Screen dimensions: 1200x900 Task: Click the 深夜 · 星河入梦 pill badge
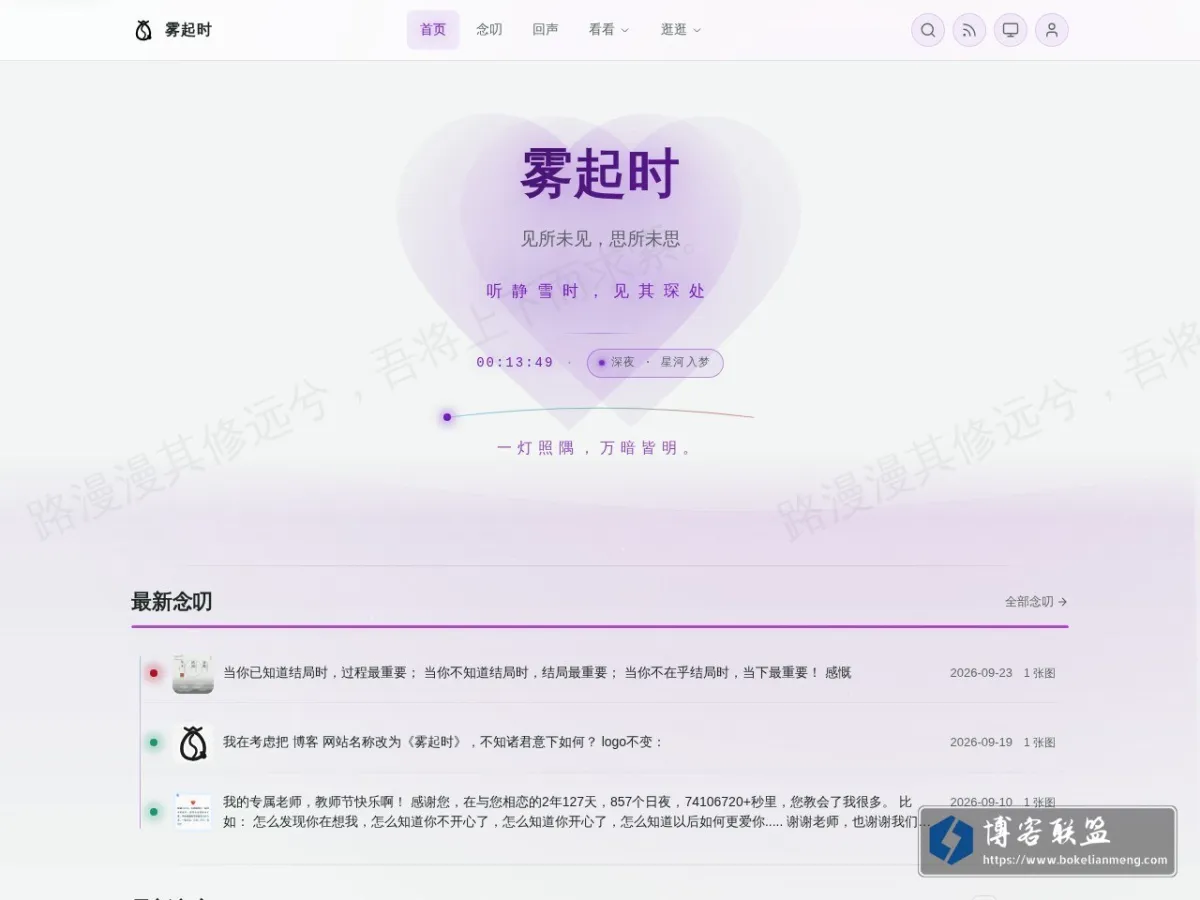pyautogui.click(x=655, y=363)
